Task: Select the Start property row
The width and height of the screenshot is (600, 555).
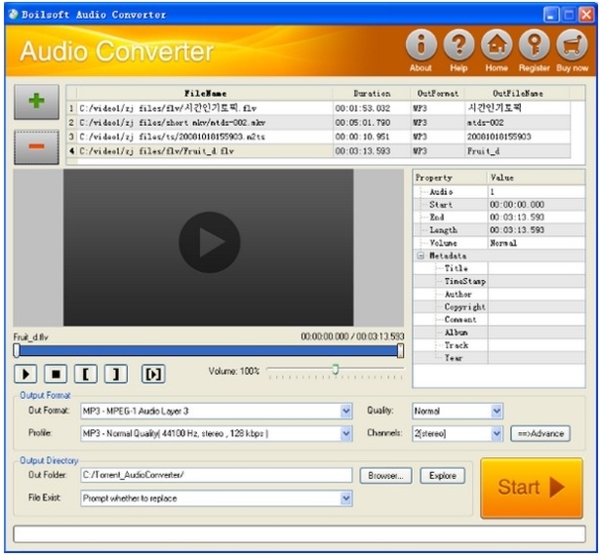Action: click(x=499, y=204)
